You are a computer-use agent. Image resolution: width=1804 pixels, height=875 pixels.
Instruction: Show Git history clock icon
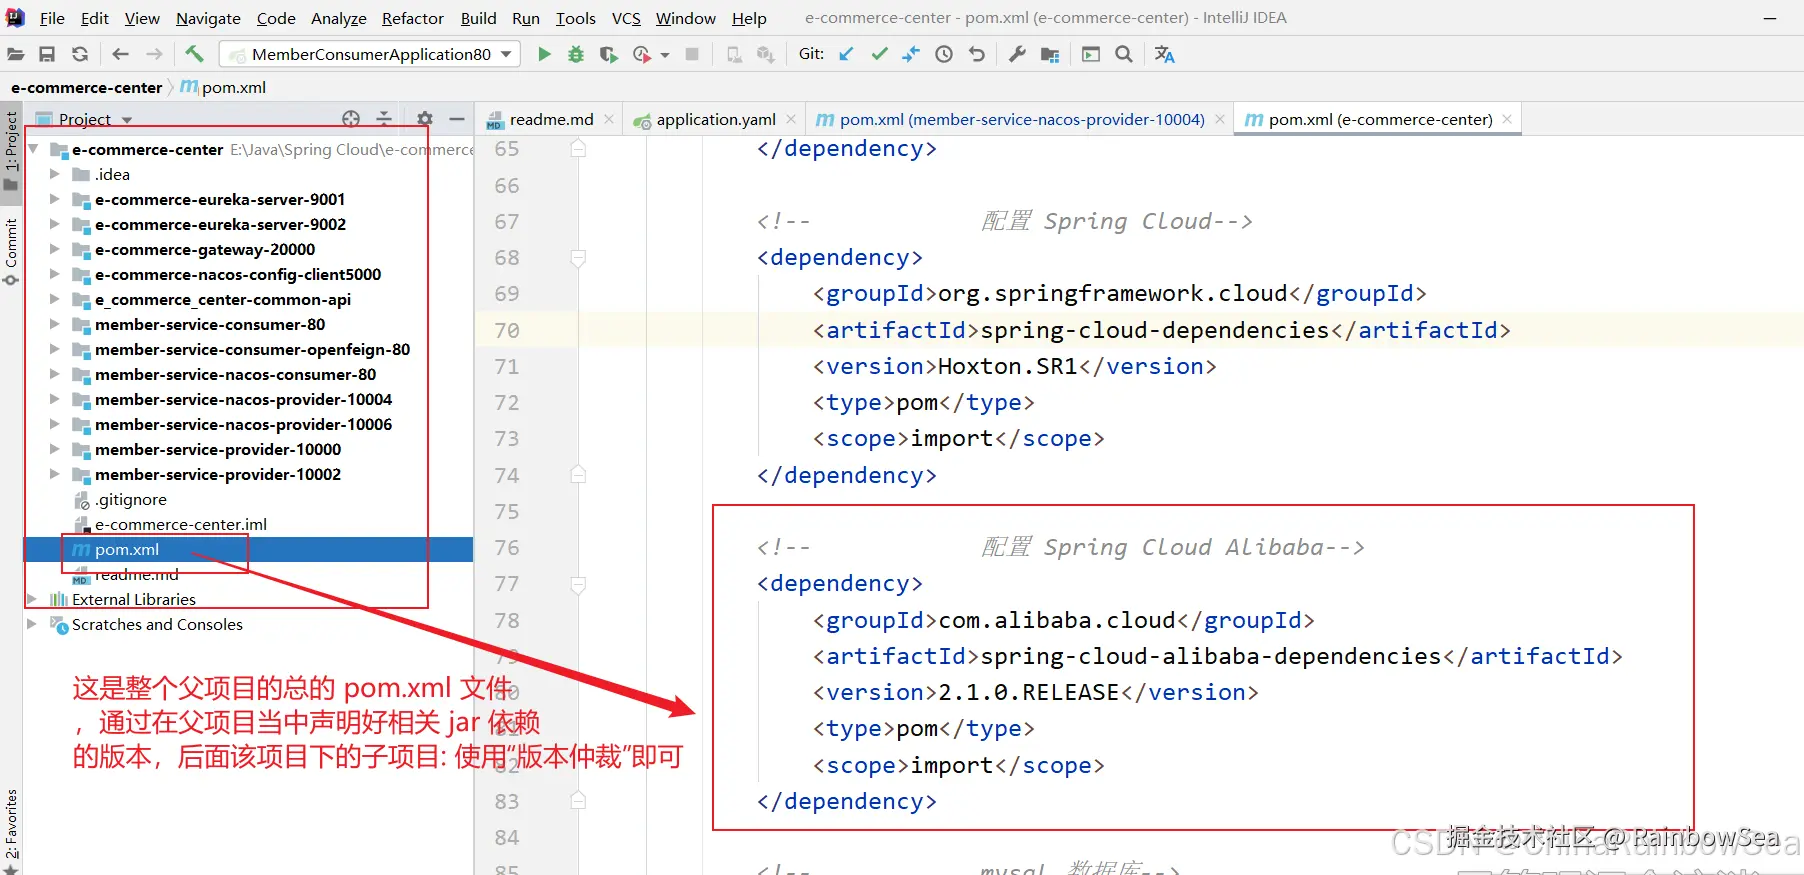[944, 54]
